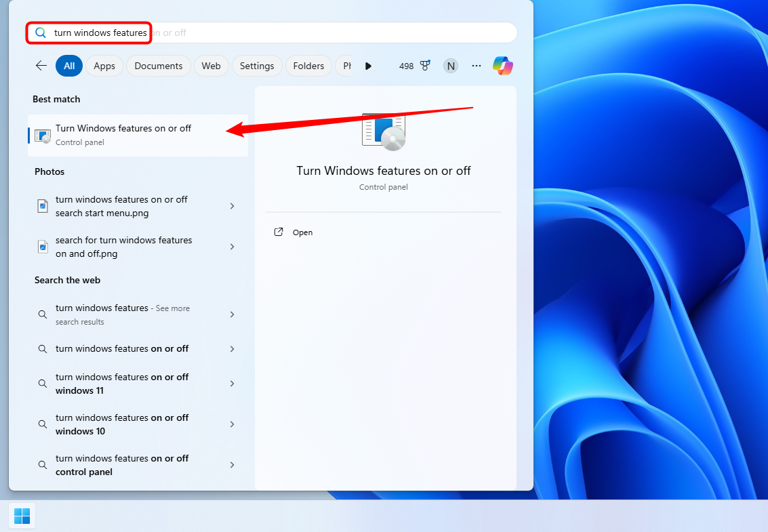Expand chevron for windows 10 suggestion
768x532 pixels.
tap(232, 424)
